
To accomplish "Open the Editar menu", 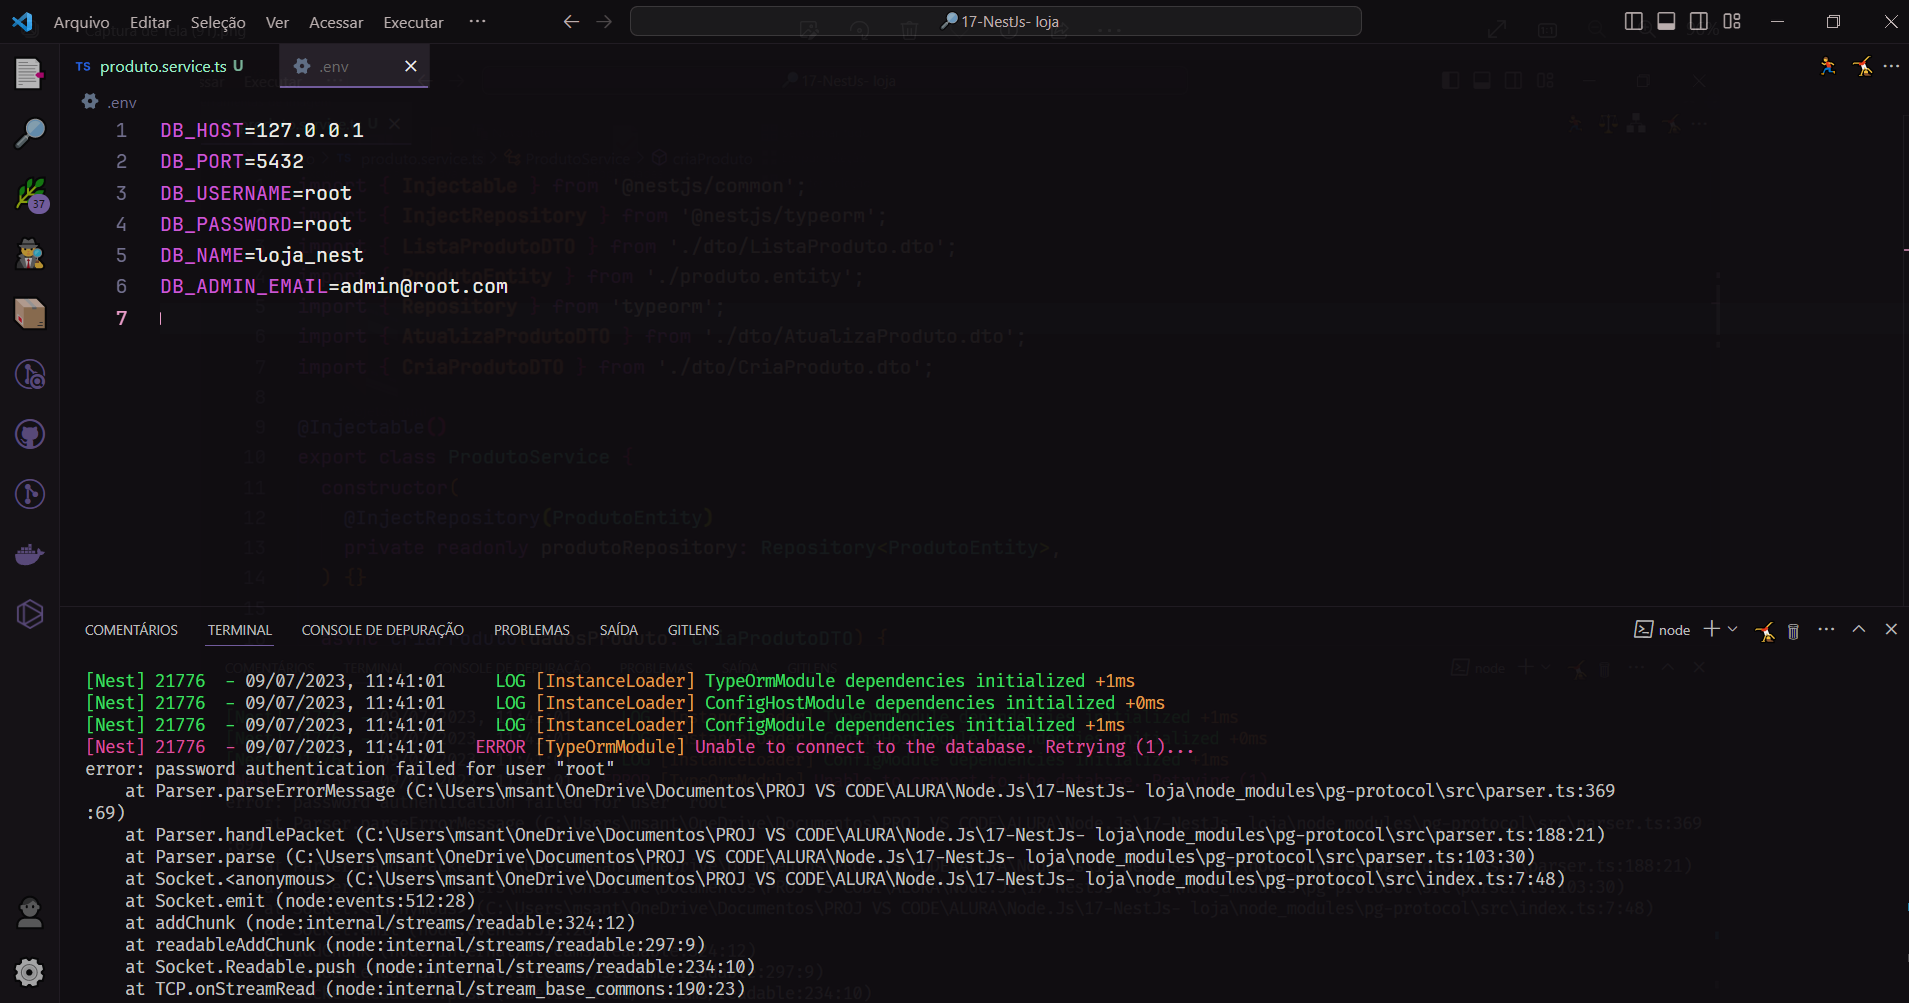I will coord(150,22).
